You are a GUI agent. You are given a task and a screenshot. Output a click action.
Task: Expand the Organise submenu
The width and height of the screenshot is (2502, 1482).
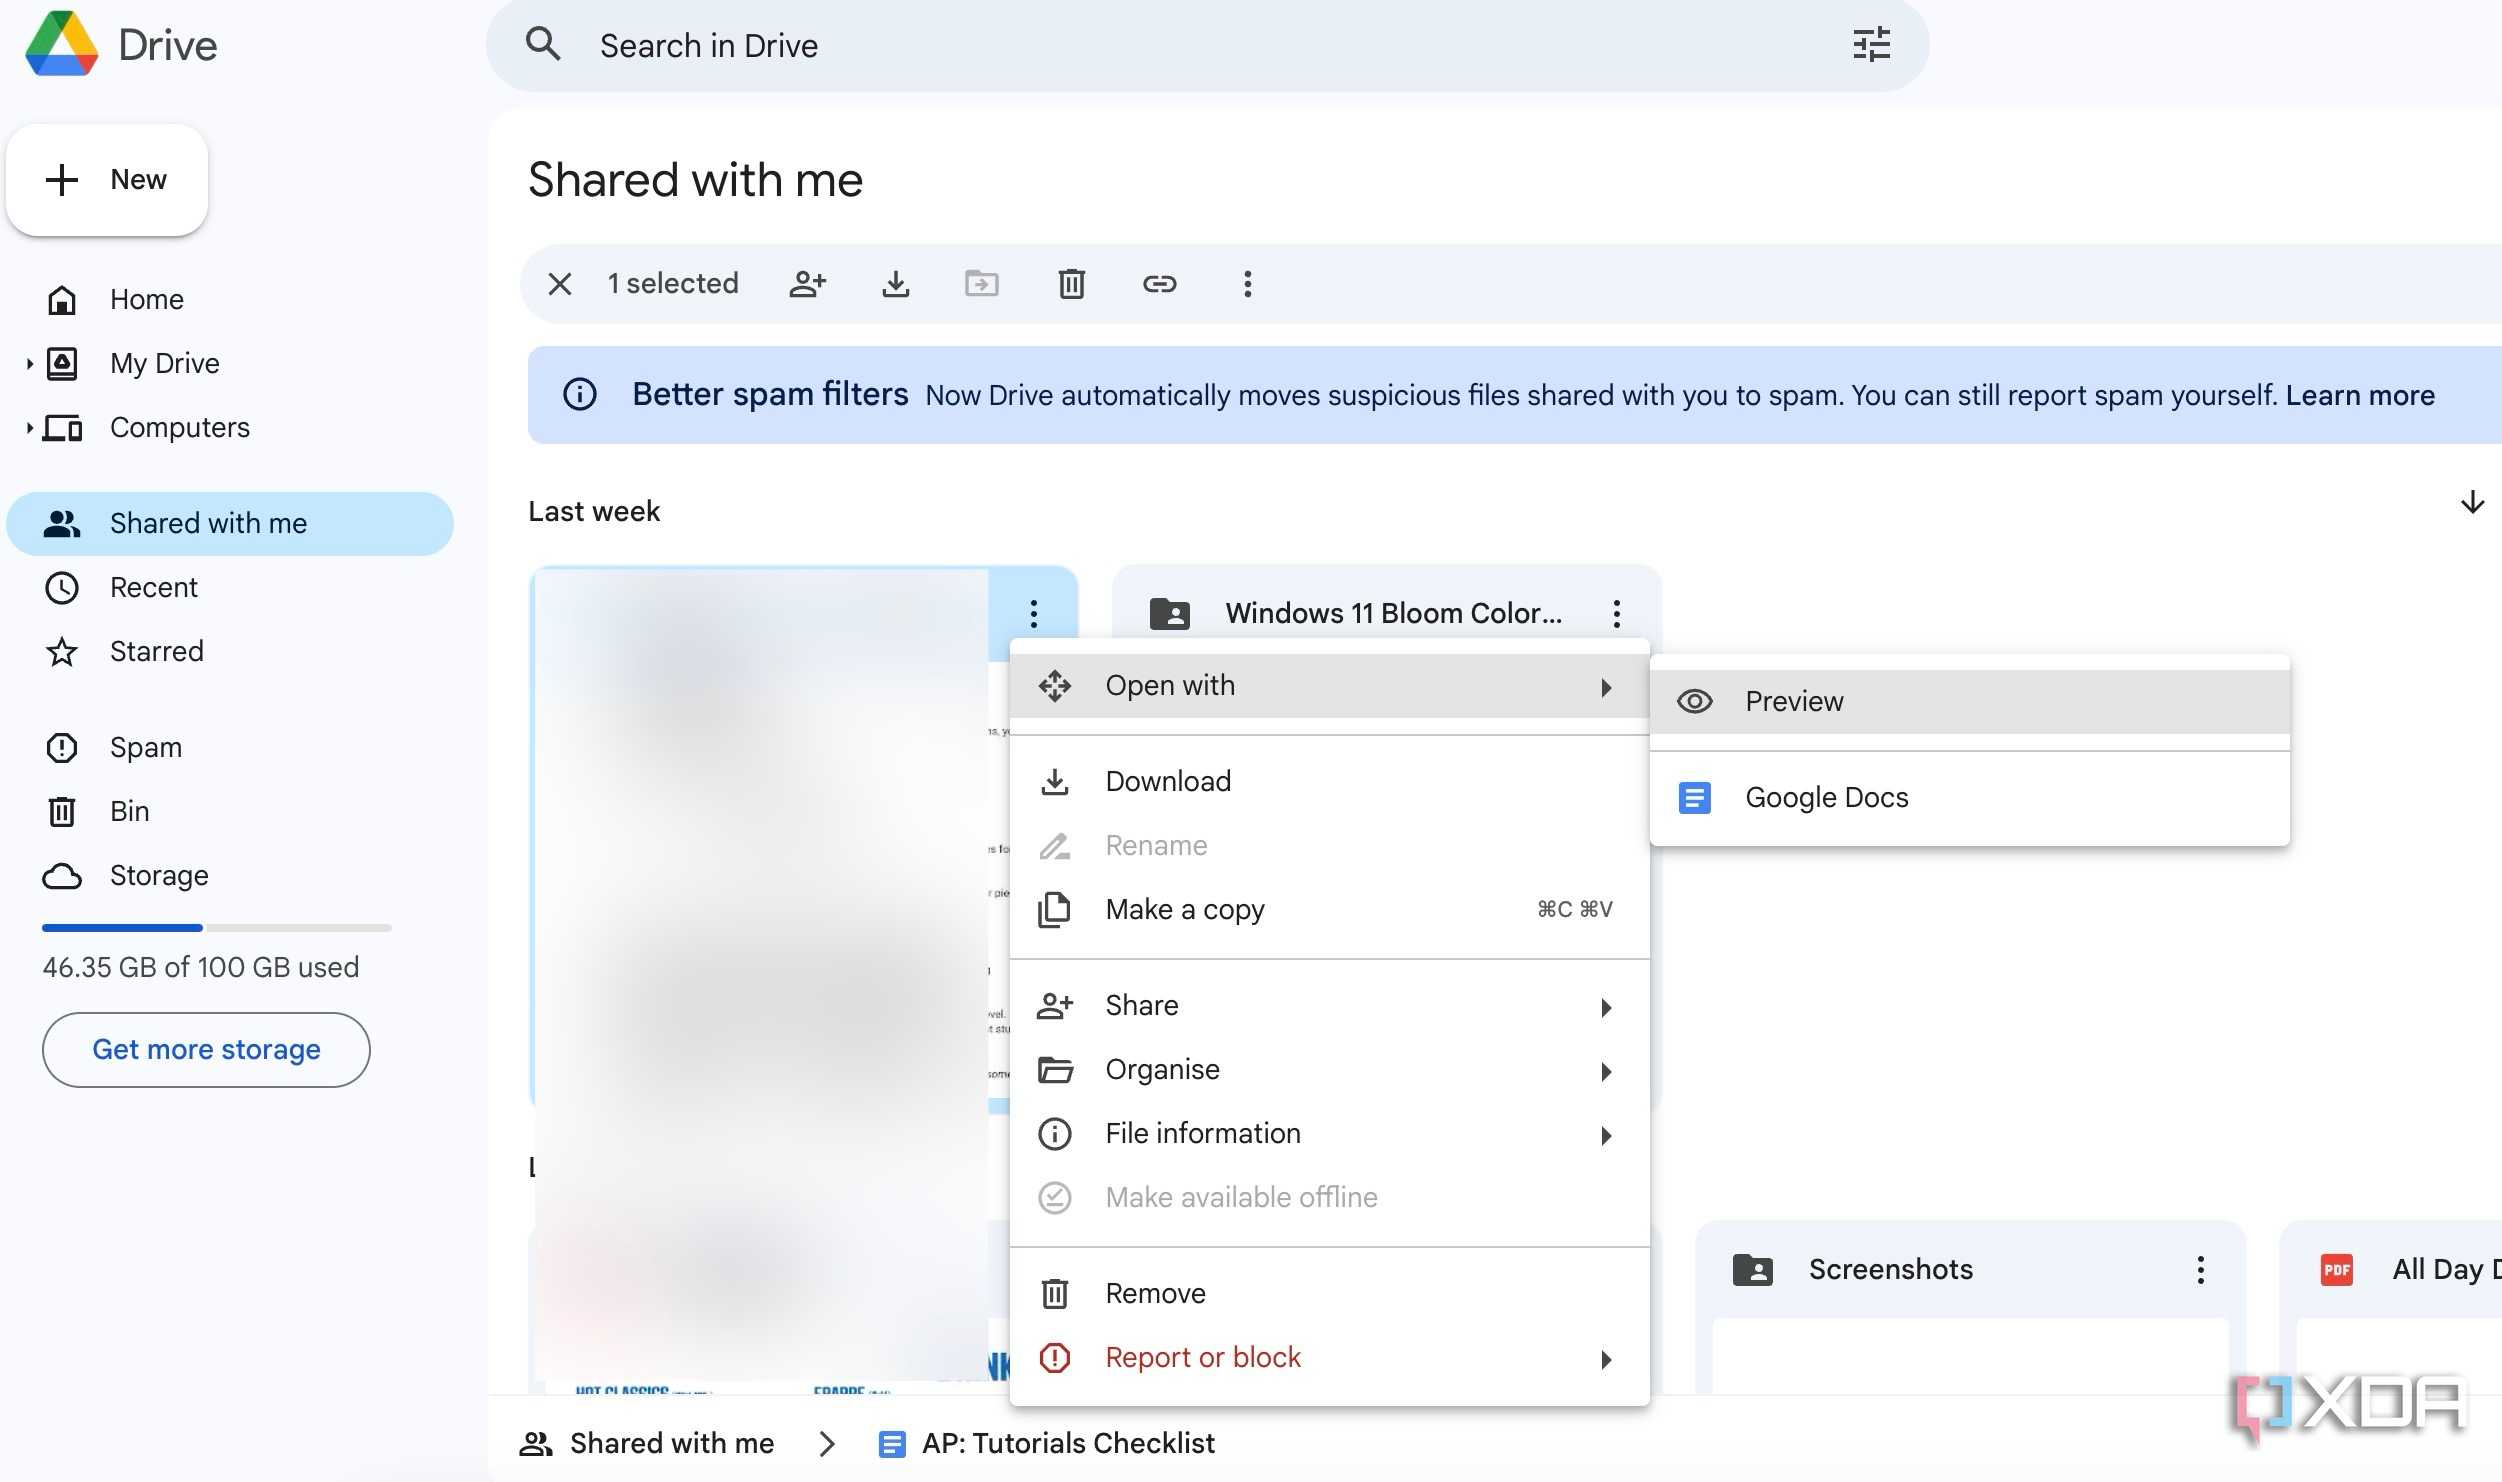pos(1329,1070)
